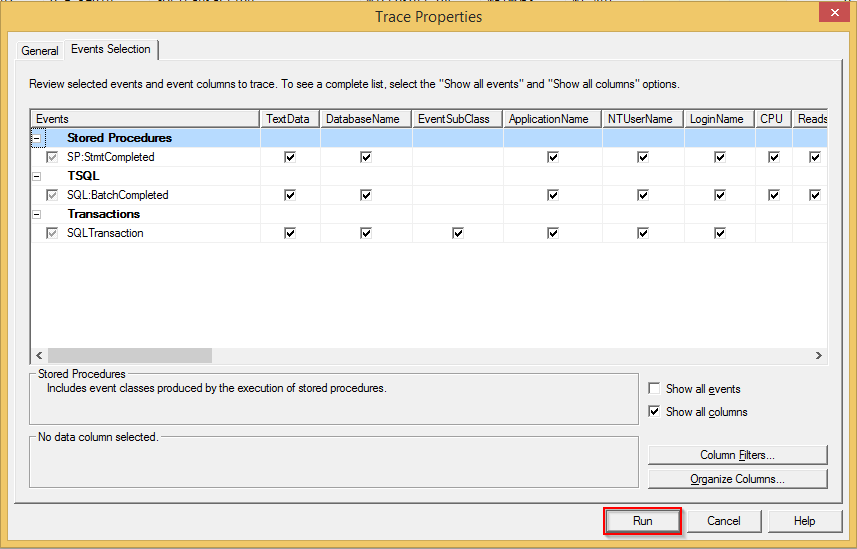
Task: Toggle CPU for SP:StmtCompleted
Action: click(x=774, y=157)
